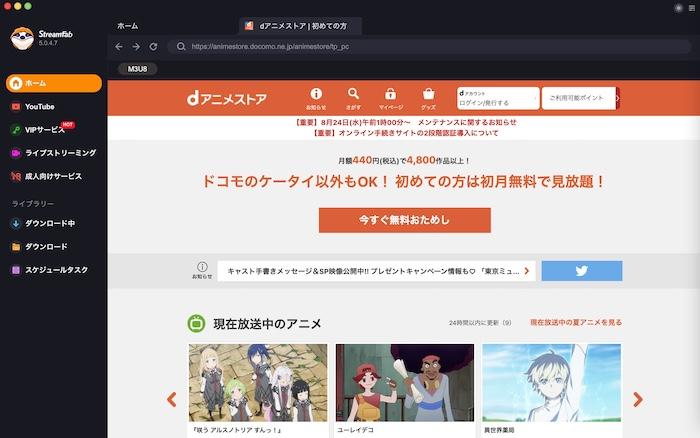Click the dアカウント login box

(x=498, y=98)
